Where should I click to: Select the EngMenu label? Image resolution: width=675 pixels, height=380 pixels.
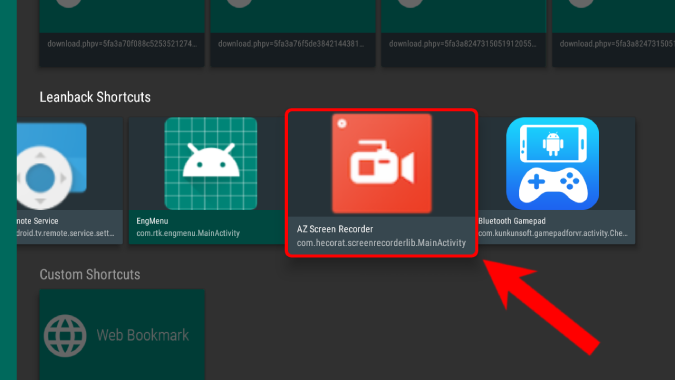pos(152,221)
